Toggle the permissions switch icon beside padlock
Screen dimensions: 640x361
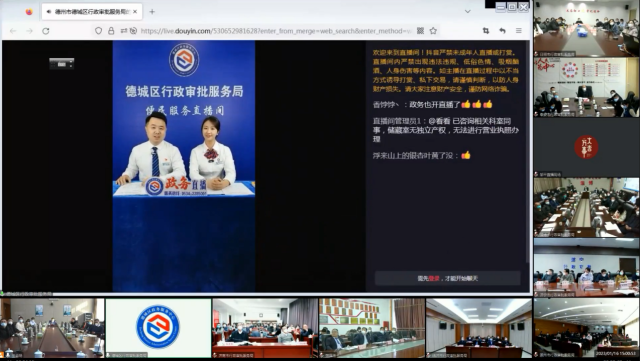click(124, 31)
